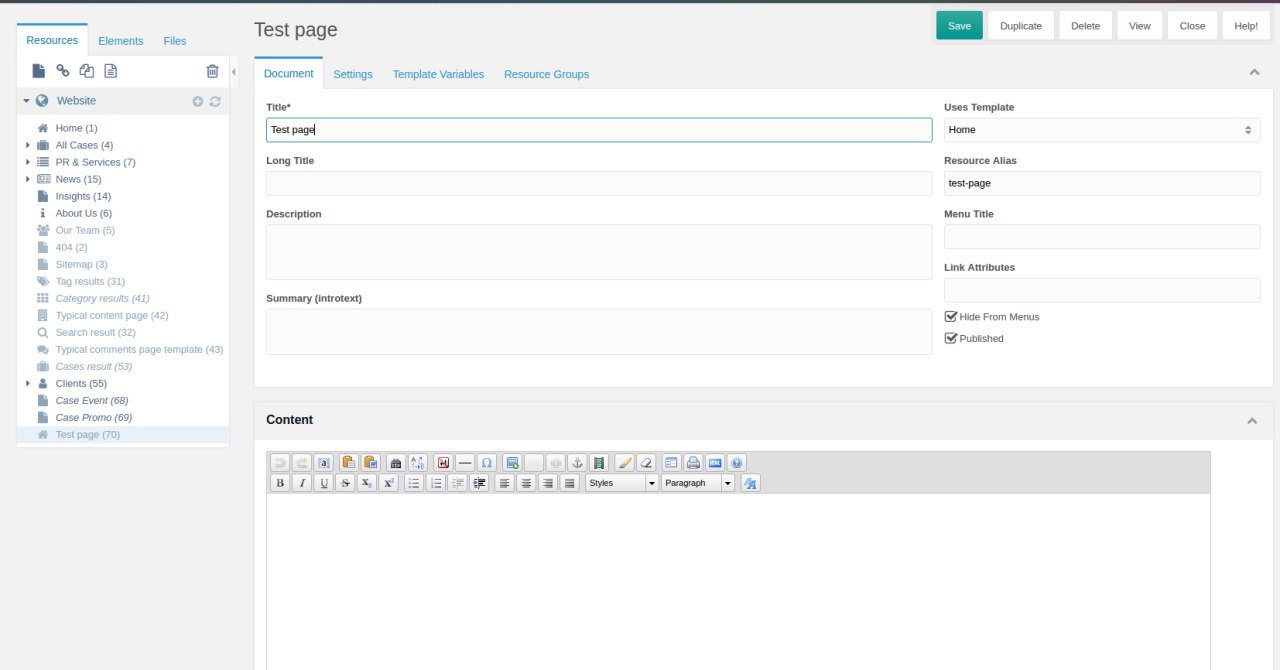Expand the News tree node

(28, 179)
